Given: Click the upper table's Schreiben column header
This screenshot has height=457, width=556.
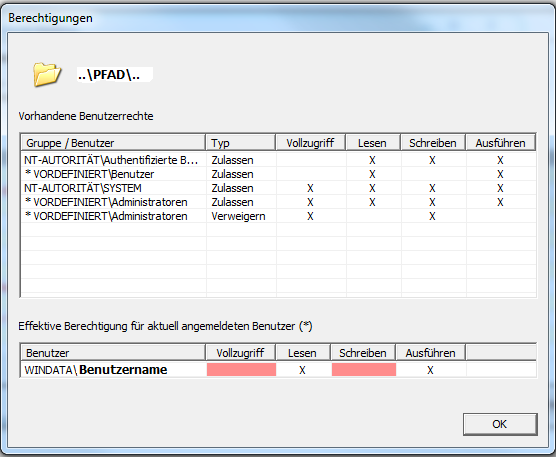Looking at the screenshot, I should (433, 143).
